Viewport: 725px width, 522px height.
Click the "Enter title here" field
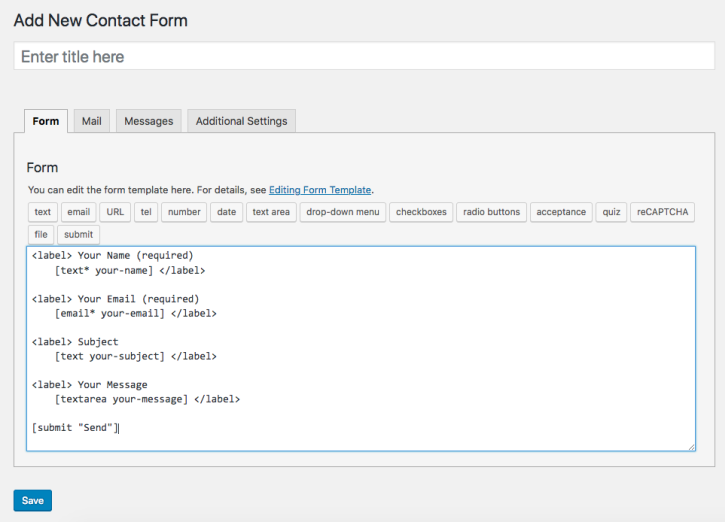[x=364, y=57]
